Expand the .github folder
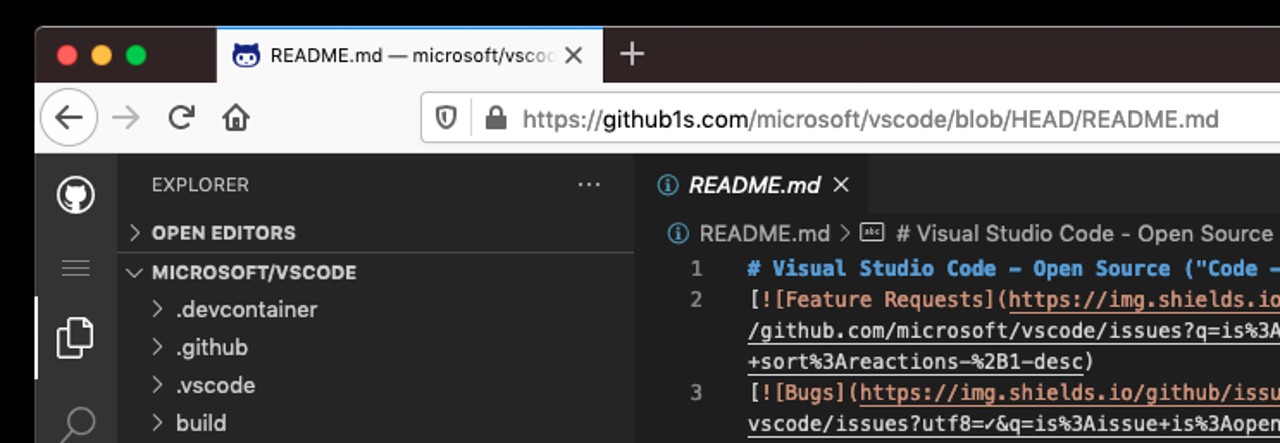 [x=375, y=348]
